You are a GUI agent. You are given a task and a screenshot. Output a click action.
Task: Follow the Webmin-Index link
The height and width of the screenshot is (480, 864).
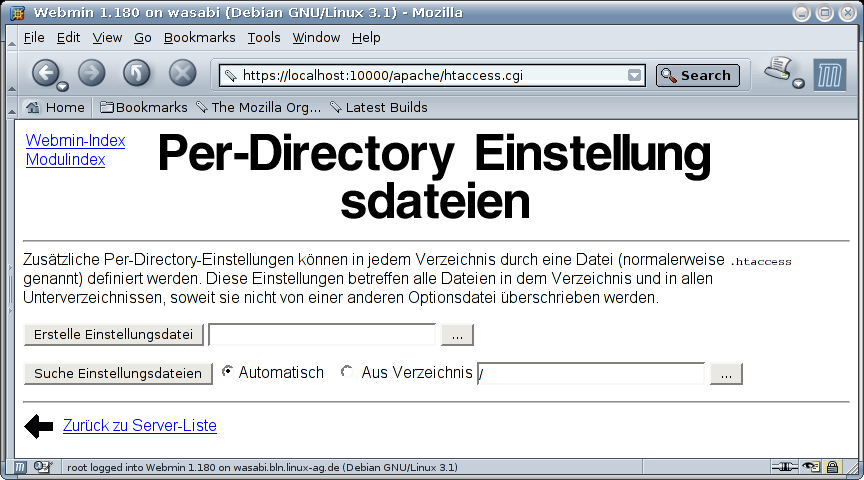pos(75,141)
